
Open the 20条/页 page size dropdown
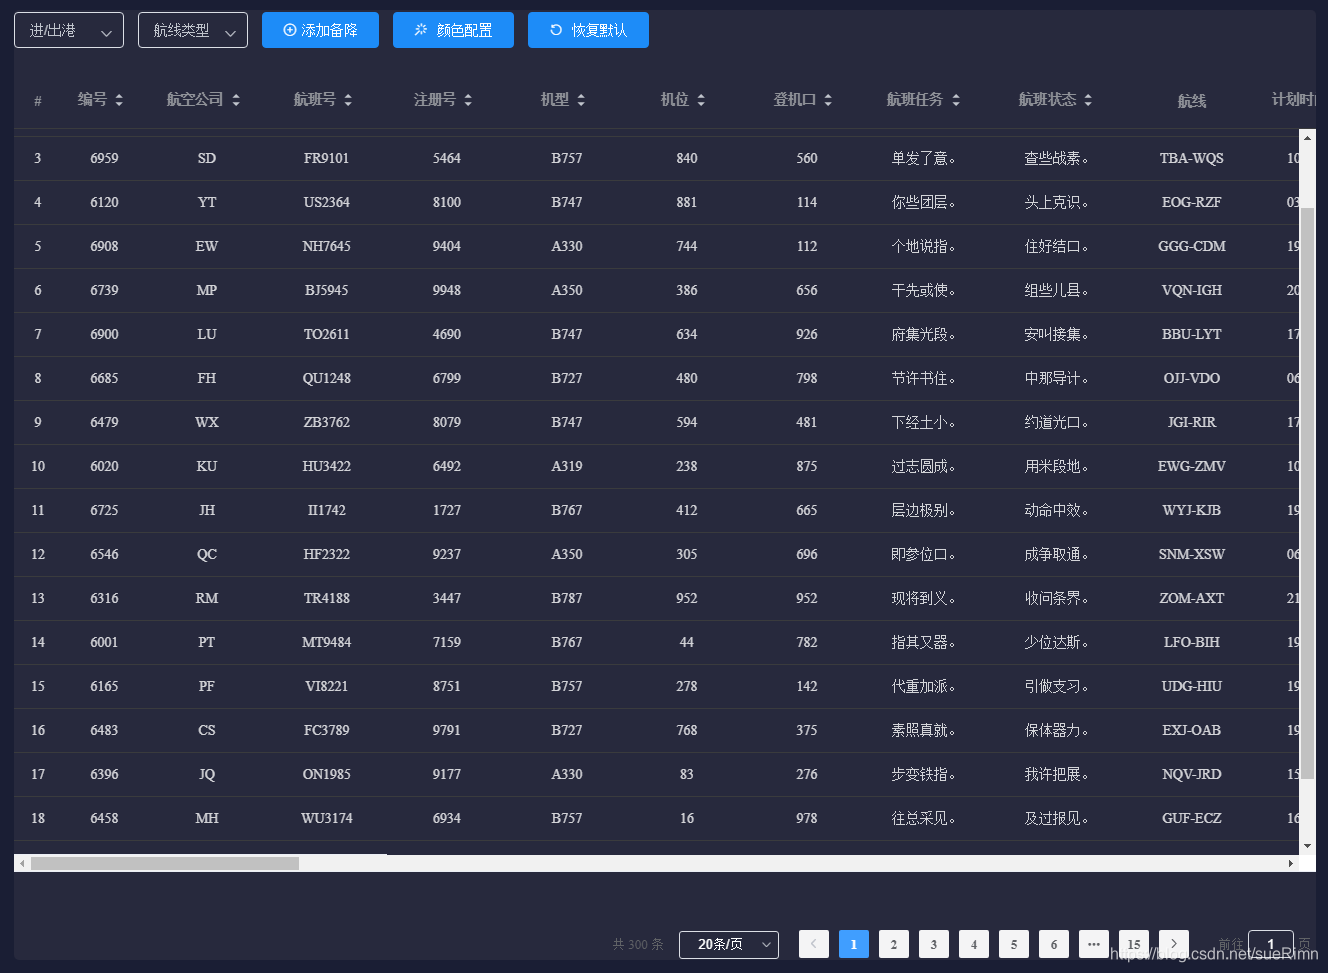click(x=729, y=944)
